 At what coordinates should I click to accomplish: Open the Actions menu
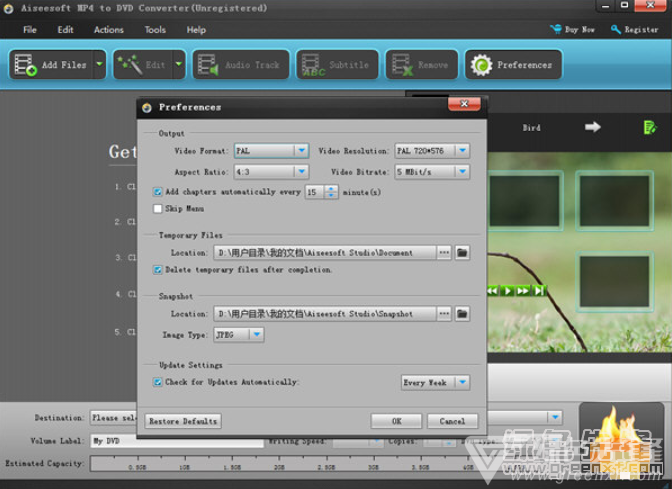tap(108, 30)
